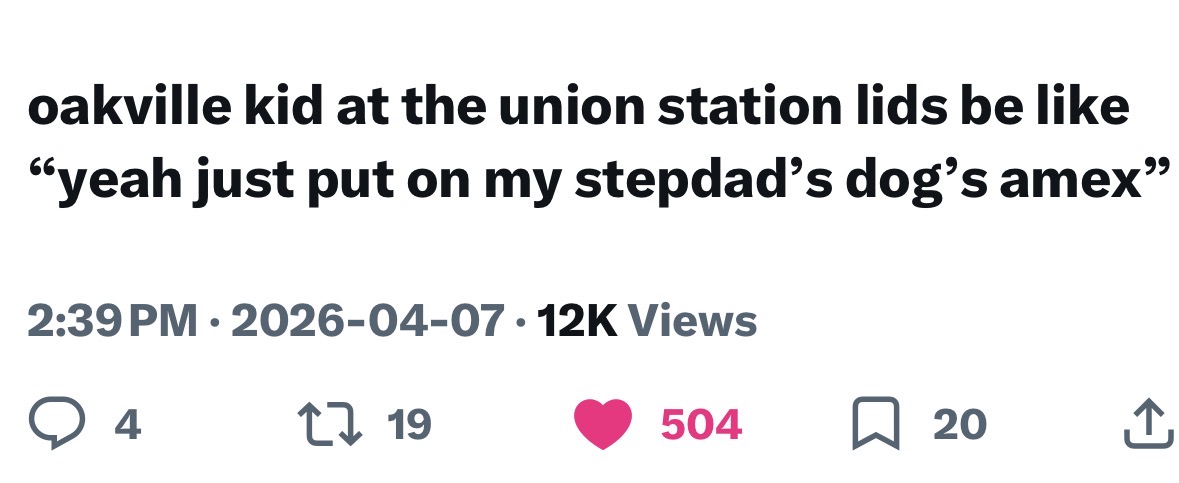Image resolution: width=1179 pixels, height=483 pixels.
Task: Click the repost count 19
Action: point(408,425)
